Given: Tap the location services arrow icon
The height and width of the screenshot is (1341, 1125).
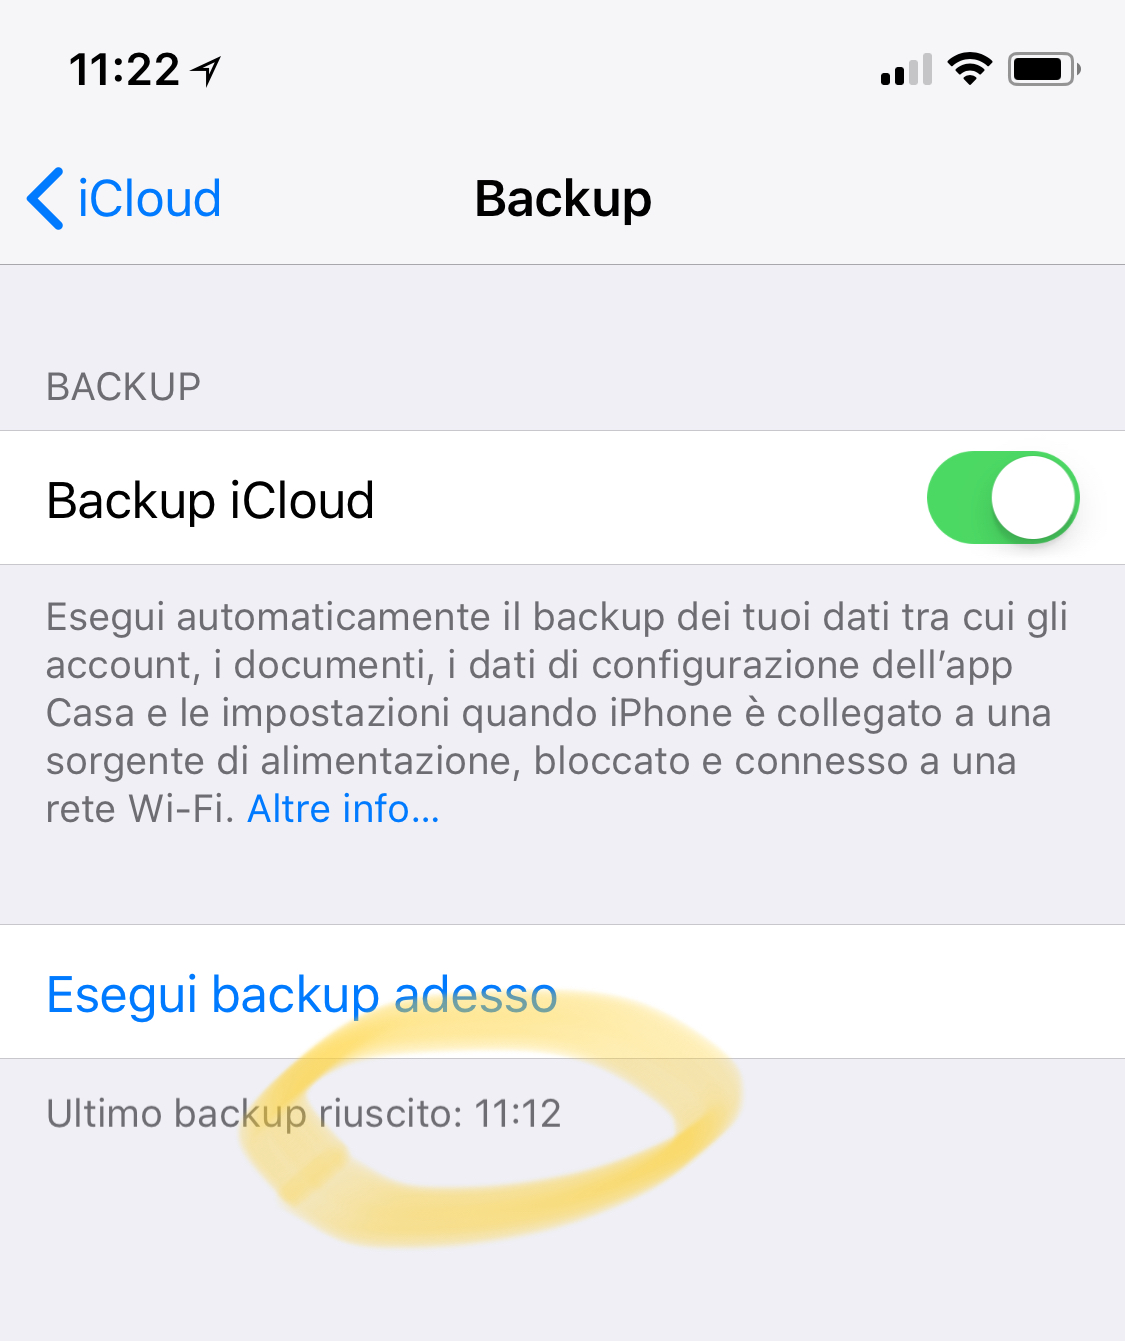Looking at the screenshot, I should pyautogui.click(x=207, y=70).
